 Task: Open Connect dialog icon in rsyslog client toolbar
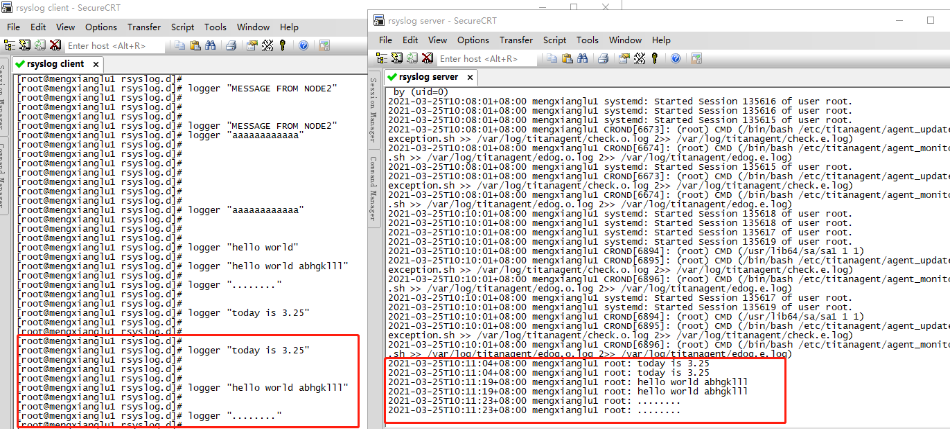click(x=10, y=46)
